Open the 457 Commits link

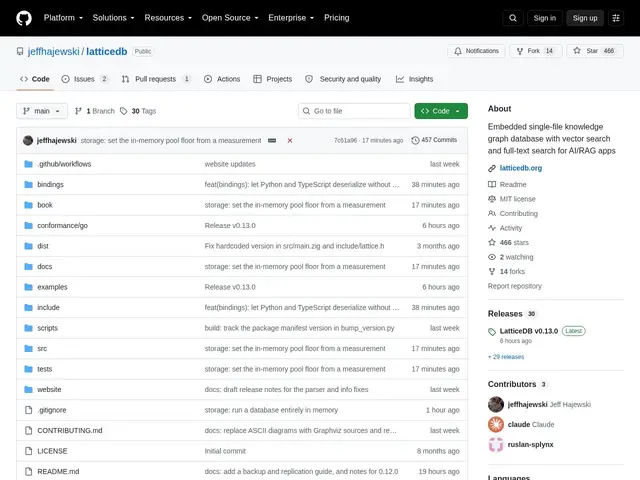(434, 140)
